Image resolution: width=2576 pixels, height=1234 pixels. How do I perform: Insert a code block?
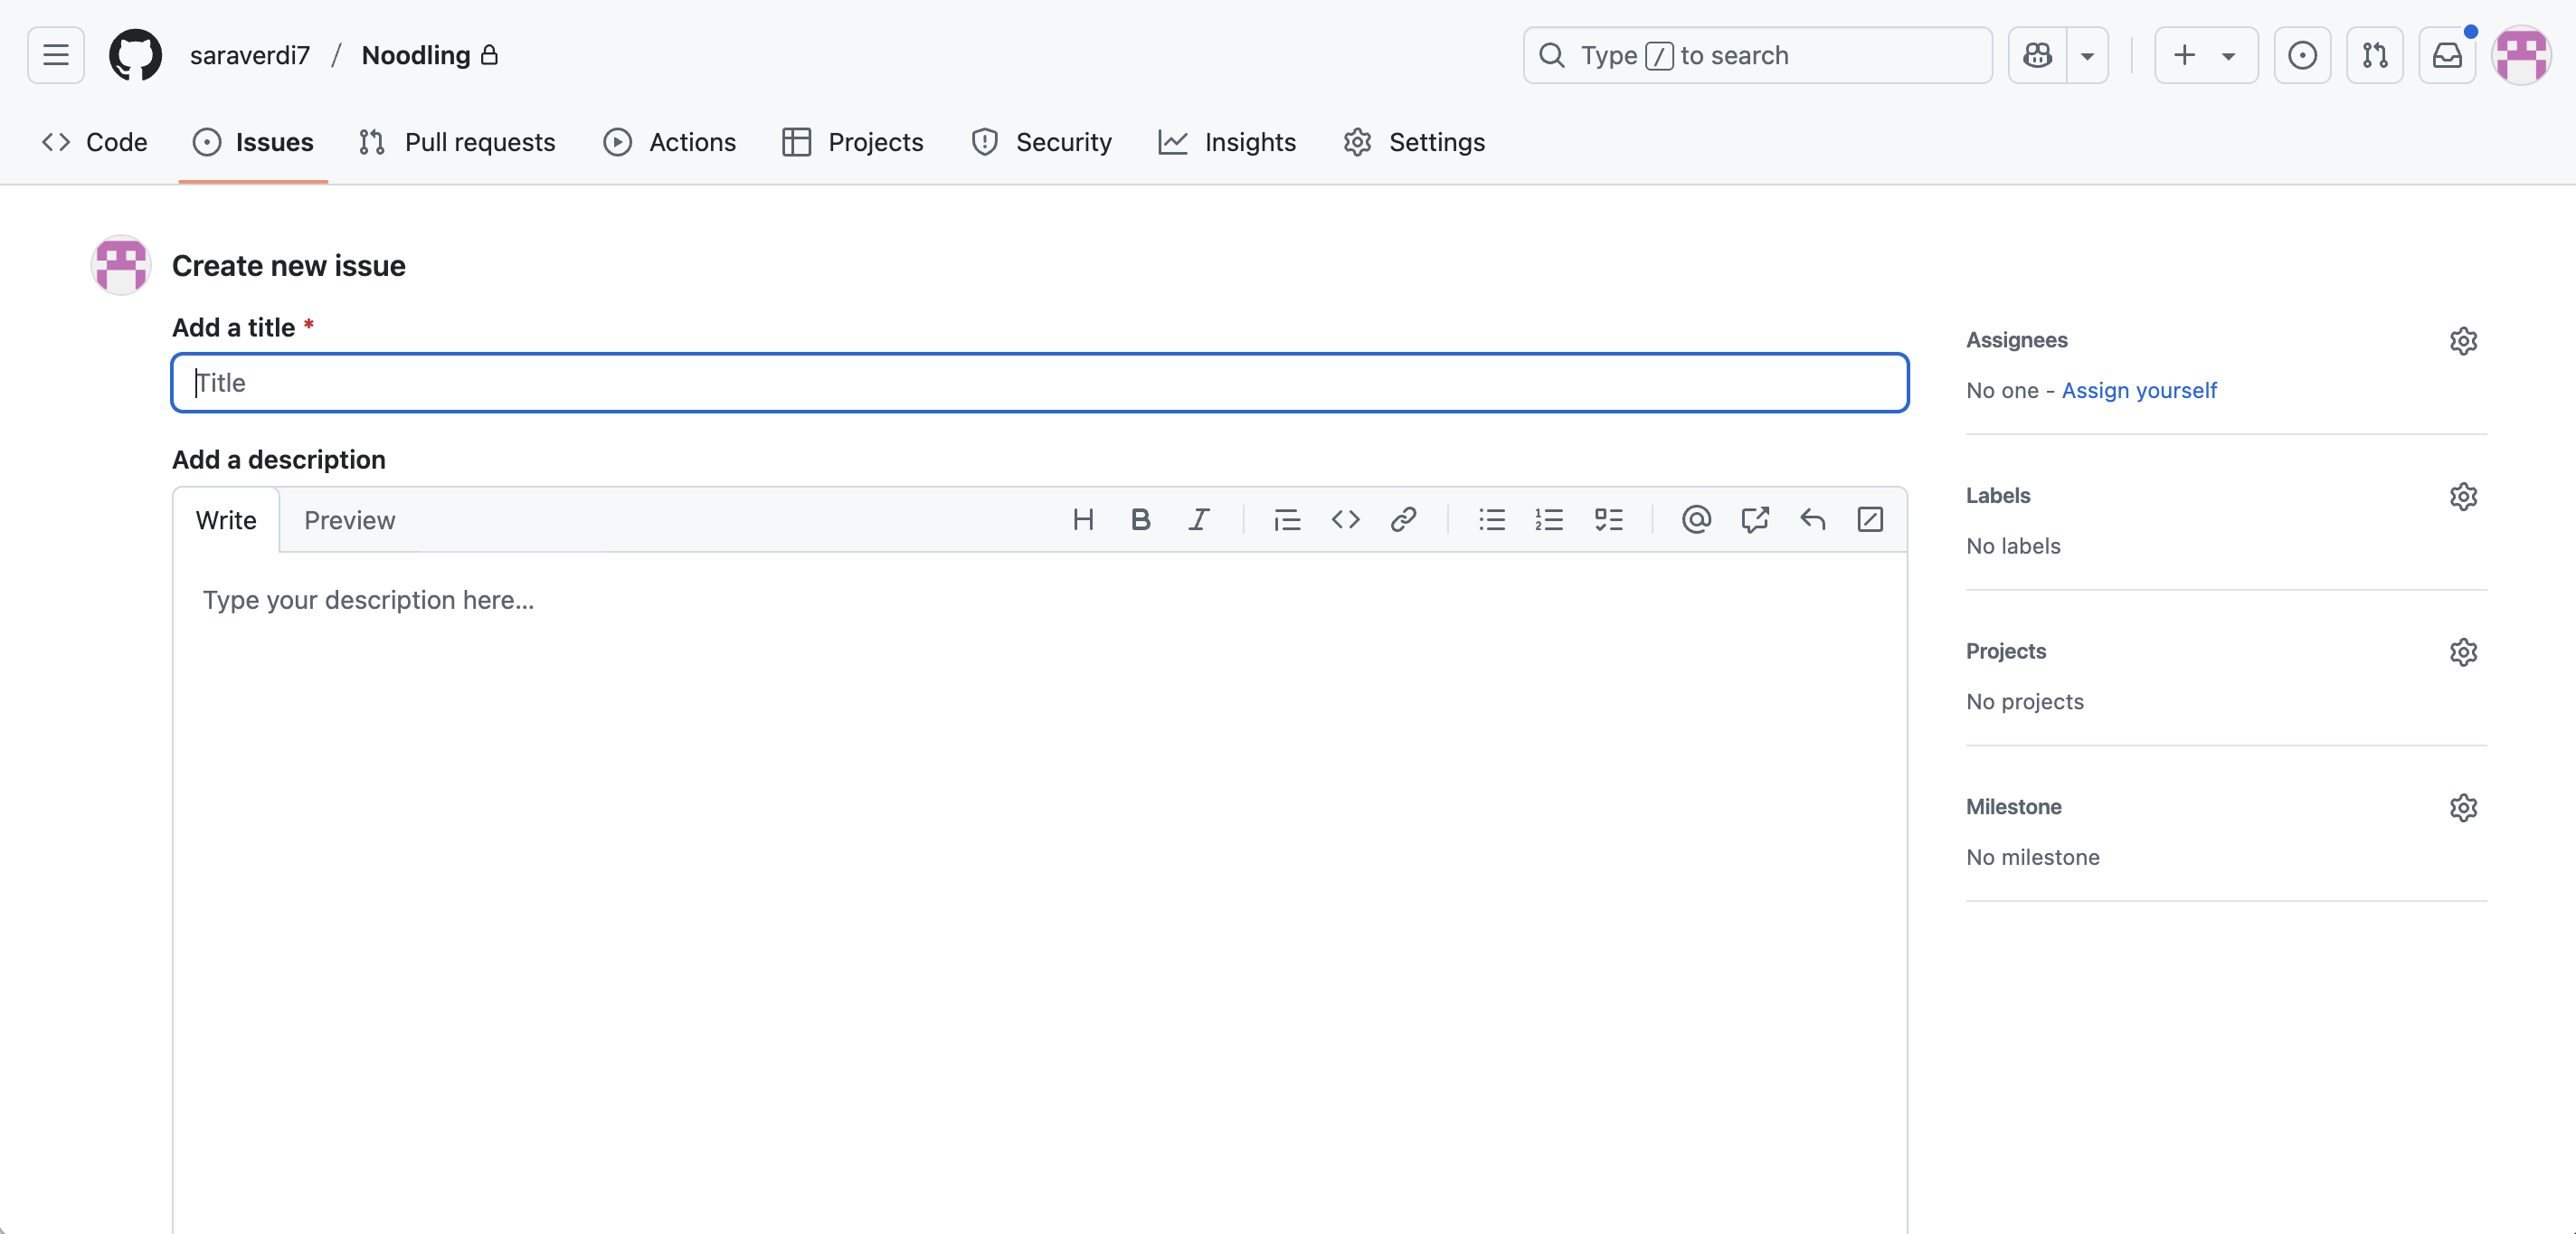click(x=1345, y=519)
